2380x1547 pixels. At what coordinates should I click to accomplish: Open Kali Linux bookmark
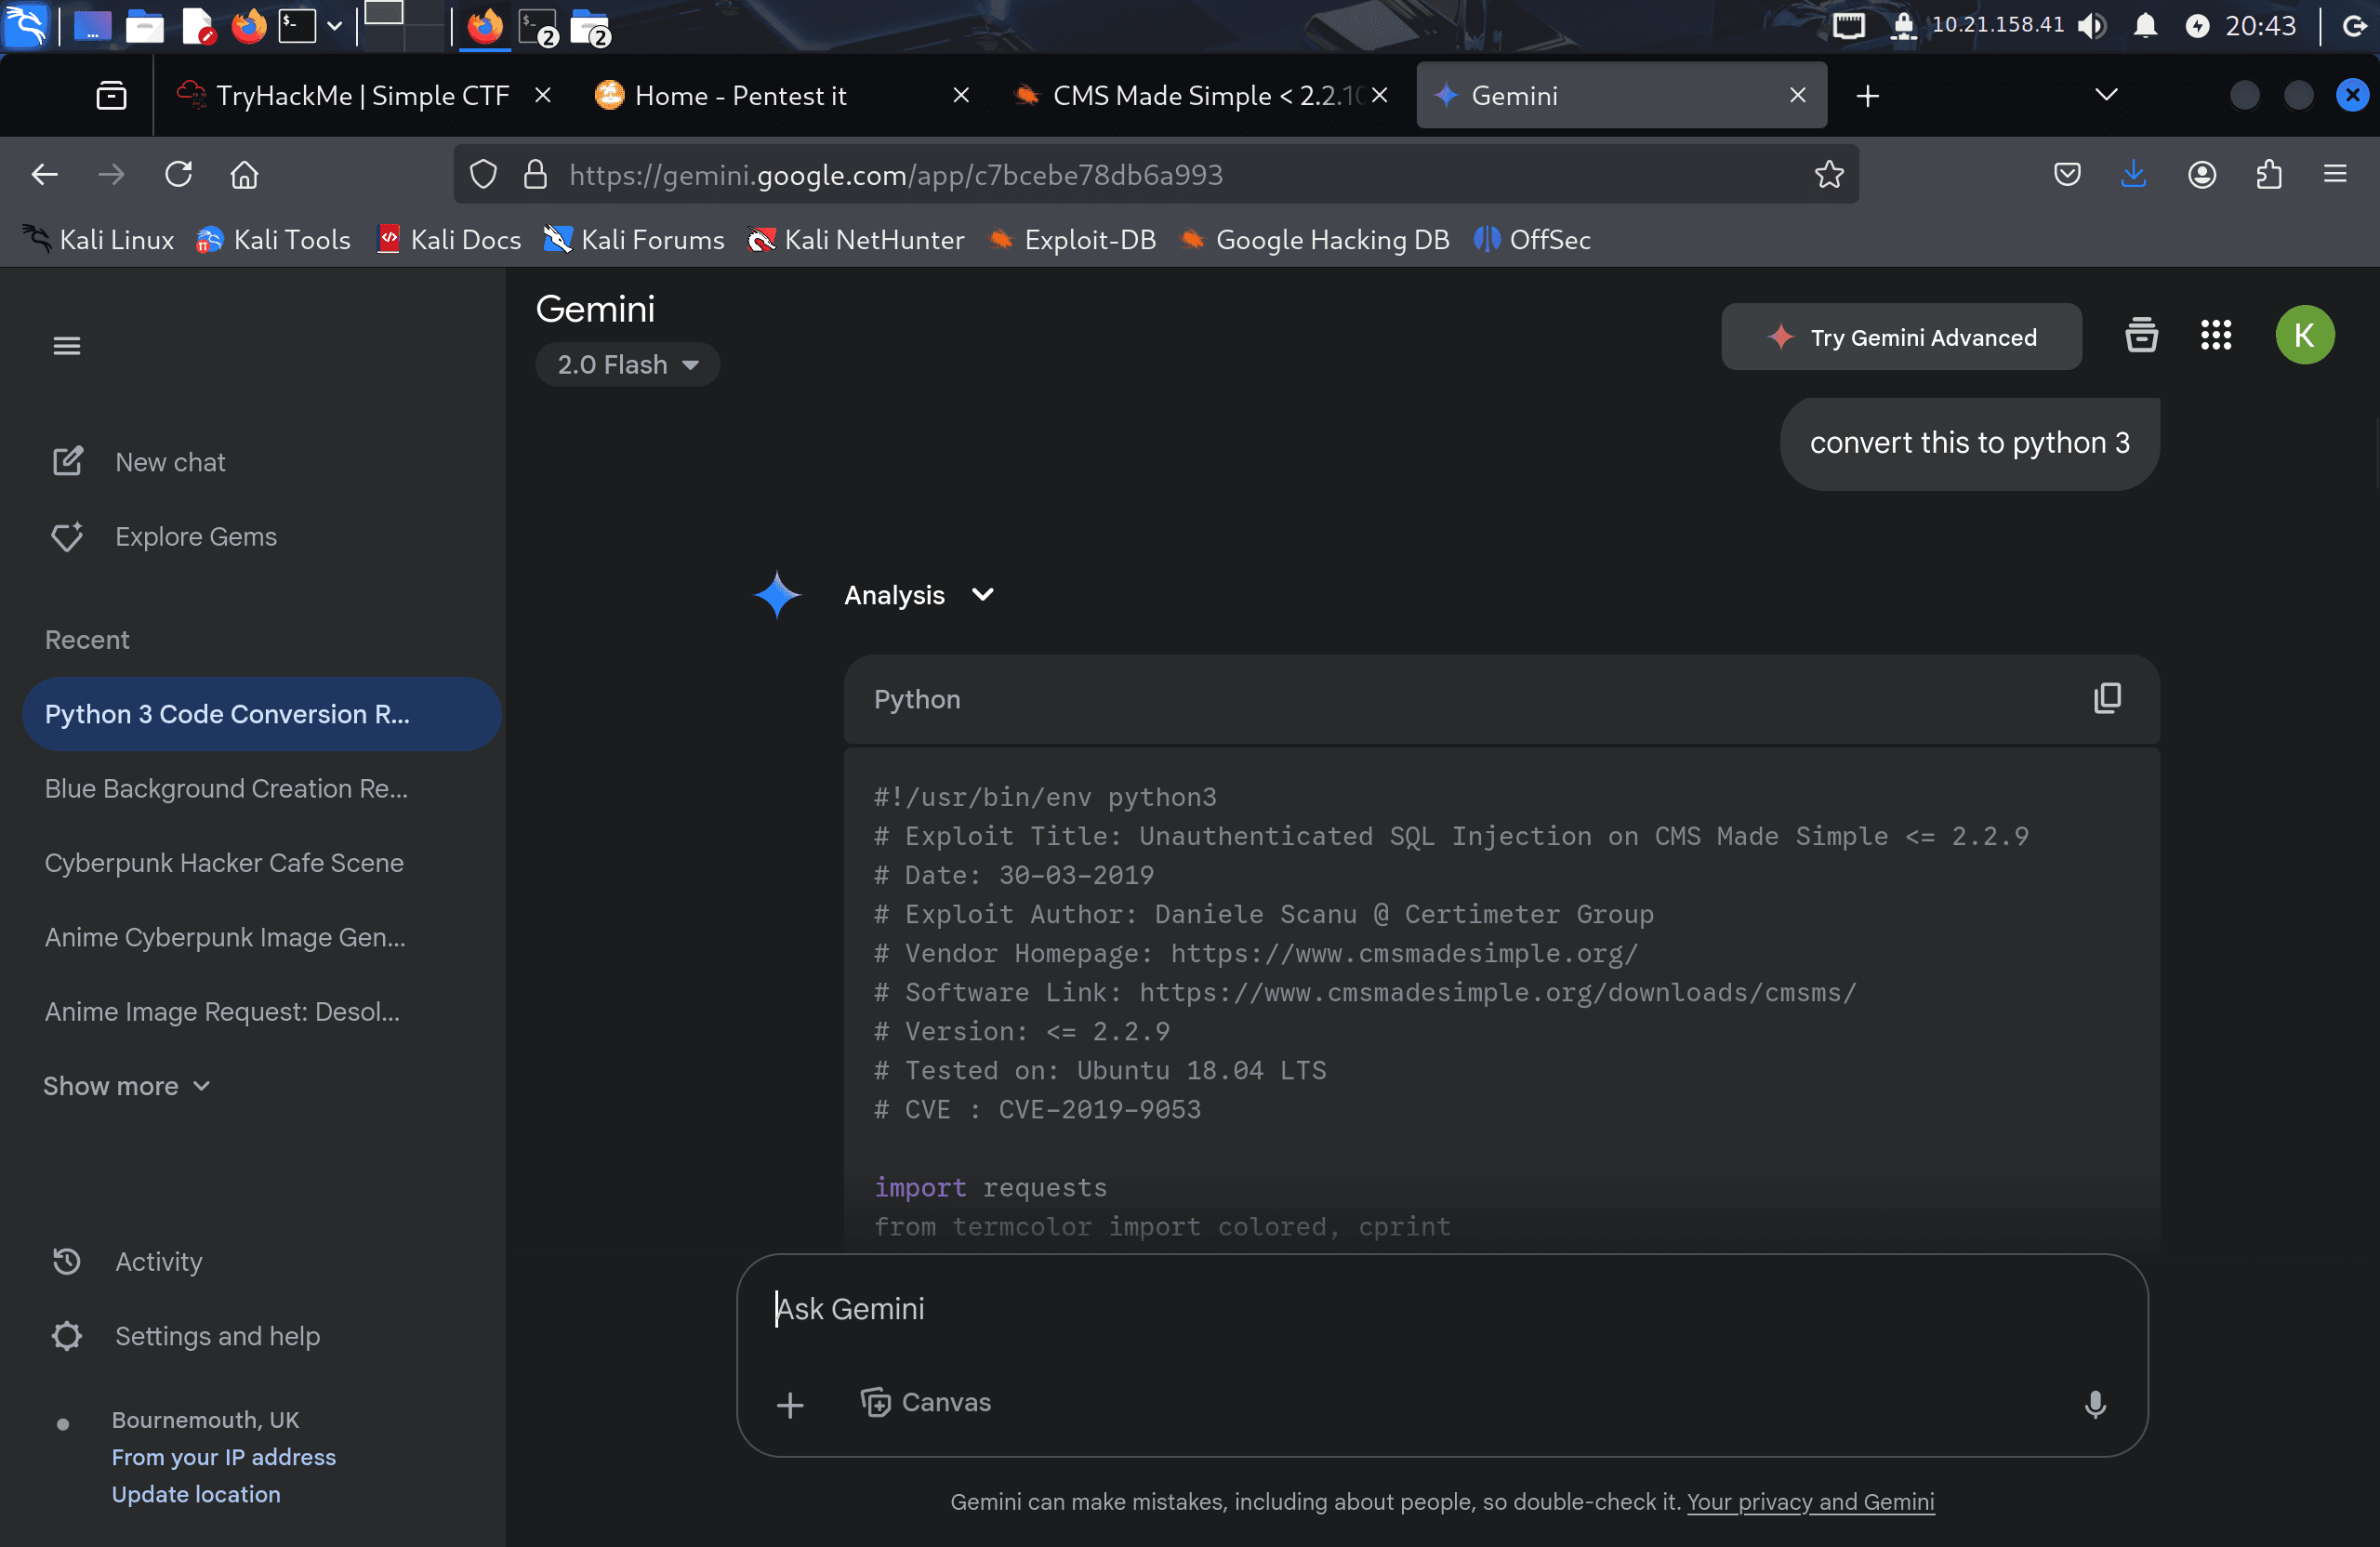coord(99,240)
